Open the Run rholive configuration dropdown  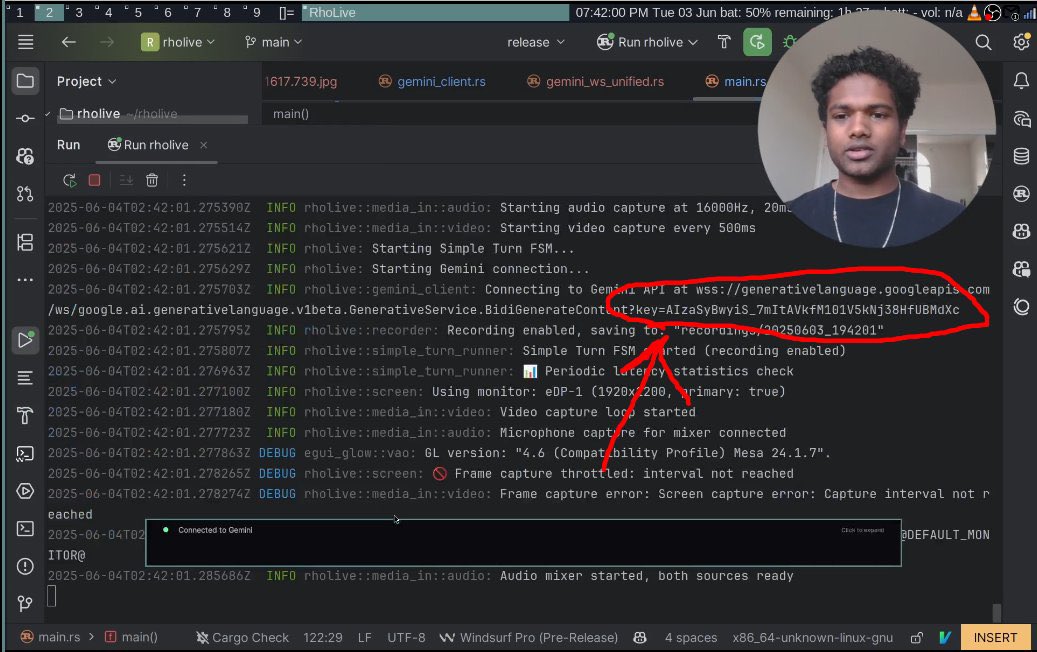pyautogui.click(x=647, y=42)
